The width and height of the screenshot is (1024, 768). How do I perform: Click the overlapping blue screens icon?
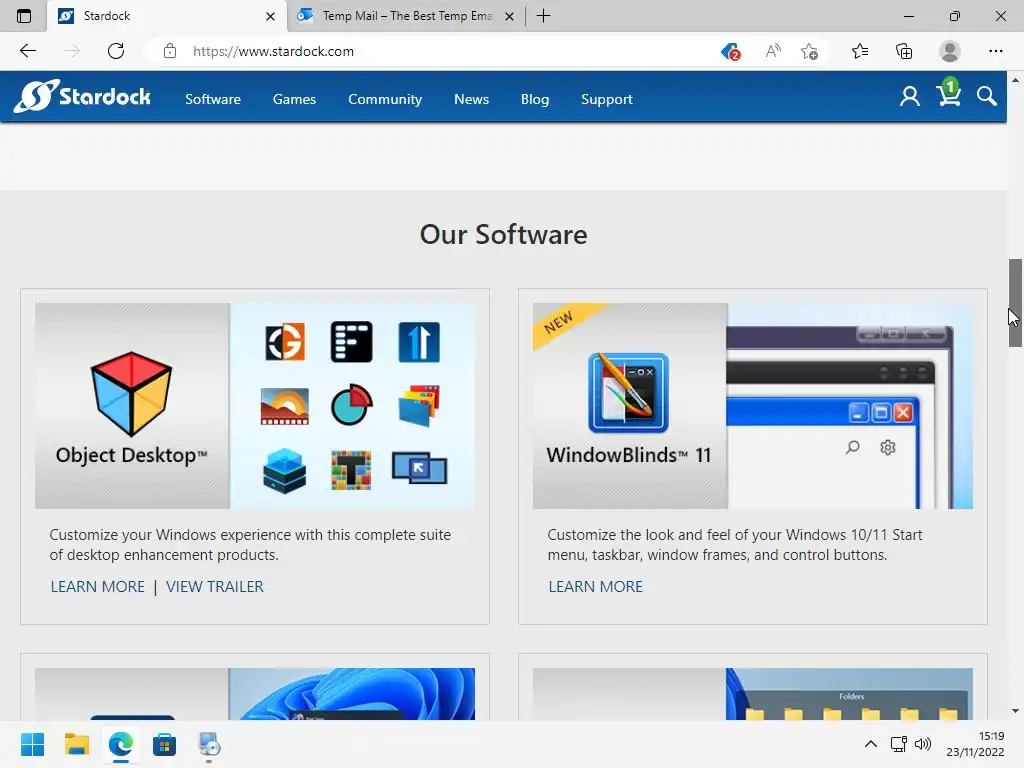(x=419, y=468)
